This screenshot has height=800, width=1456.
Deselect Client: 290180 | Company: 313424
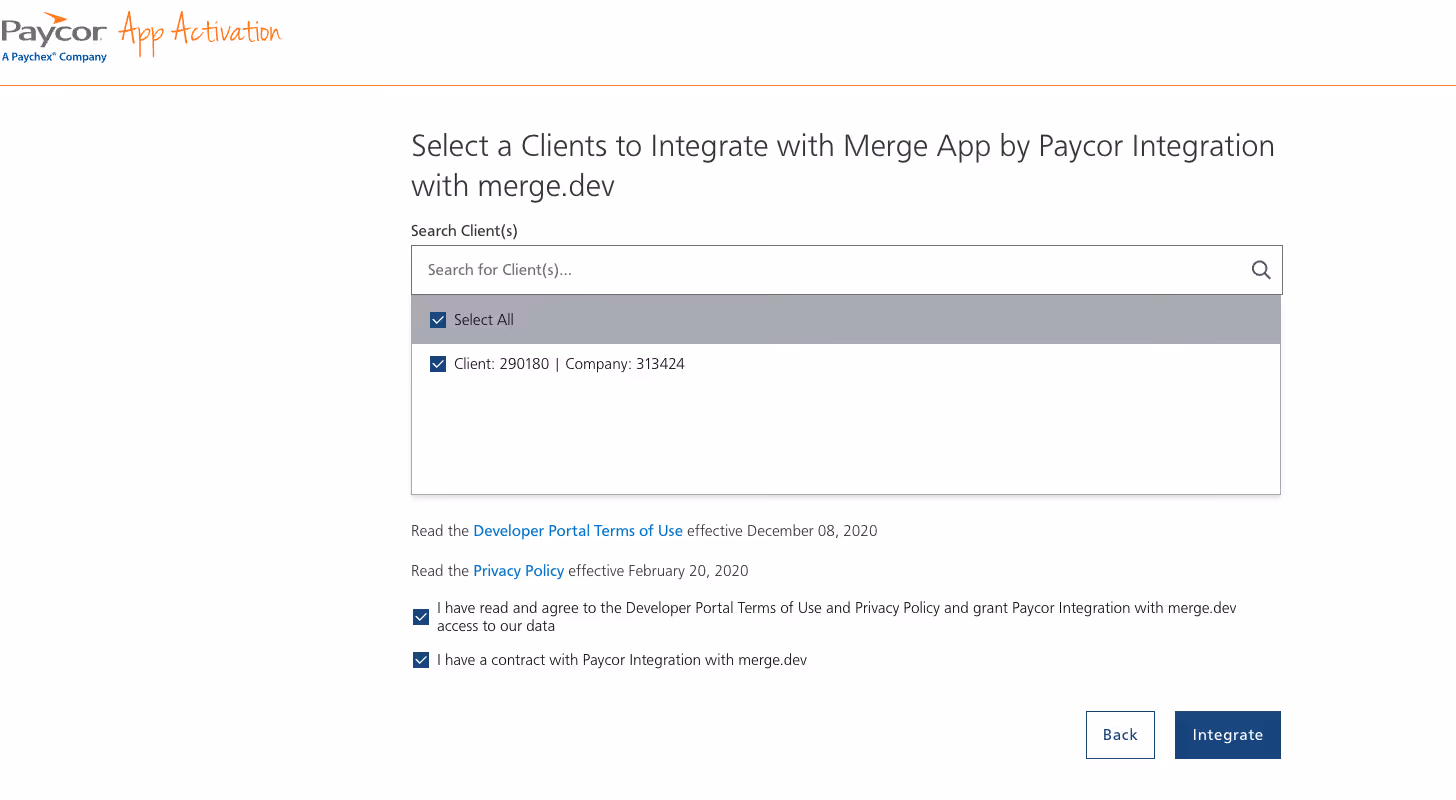[438, 363]
